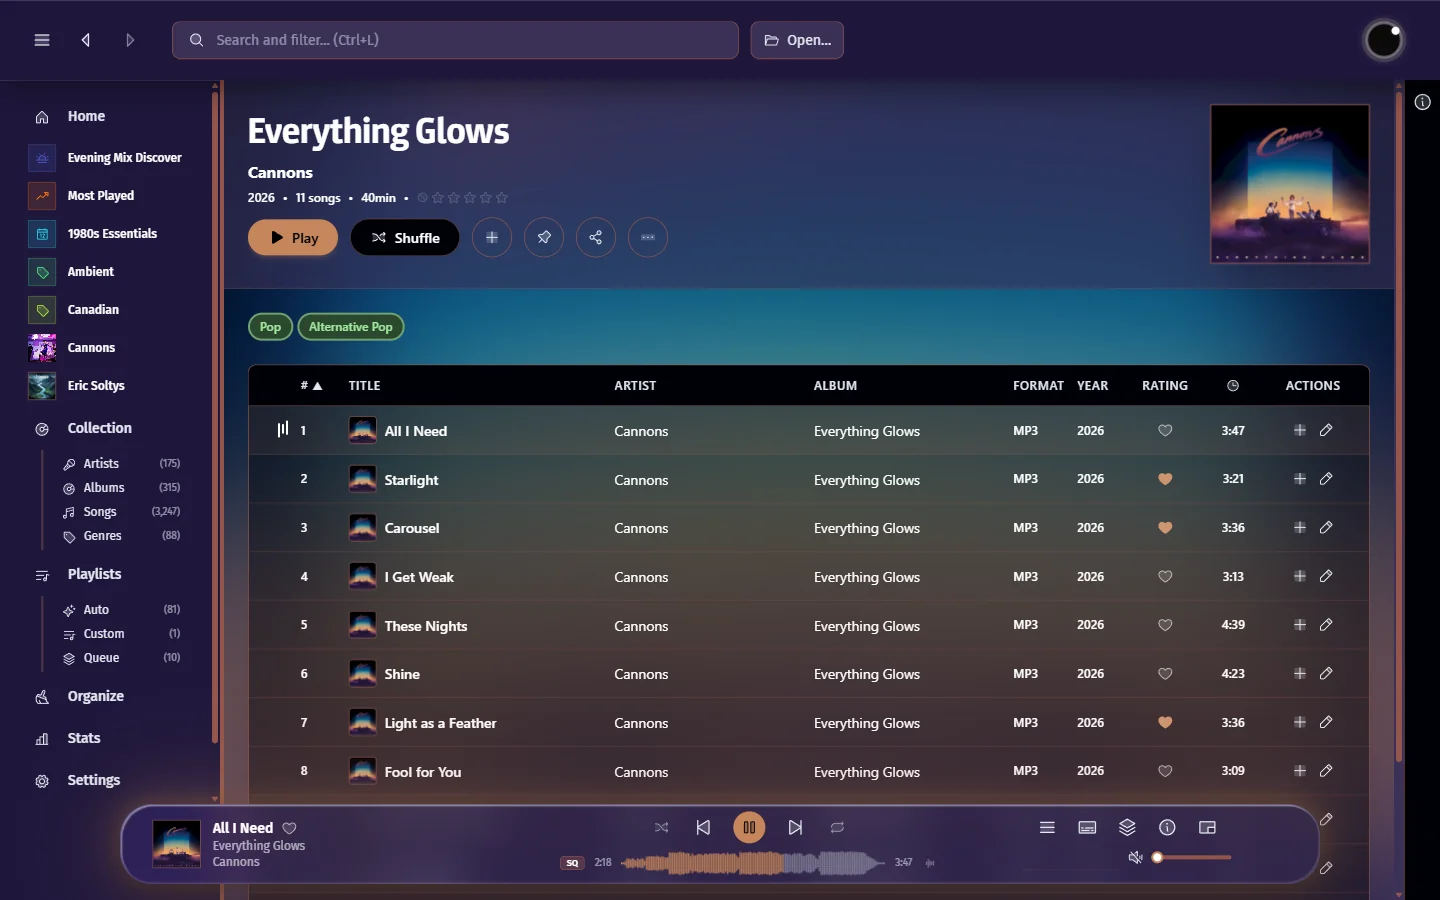Go back with the left arrow
The image size is (1440, 900).
[x=86, y=40]
